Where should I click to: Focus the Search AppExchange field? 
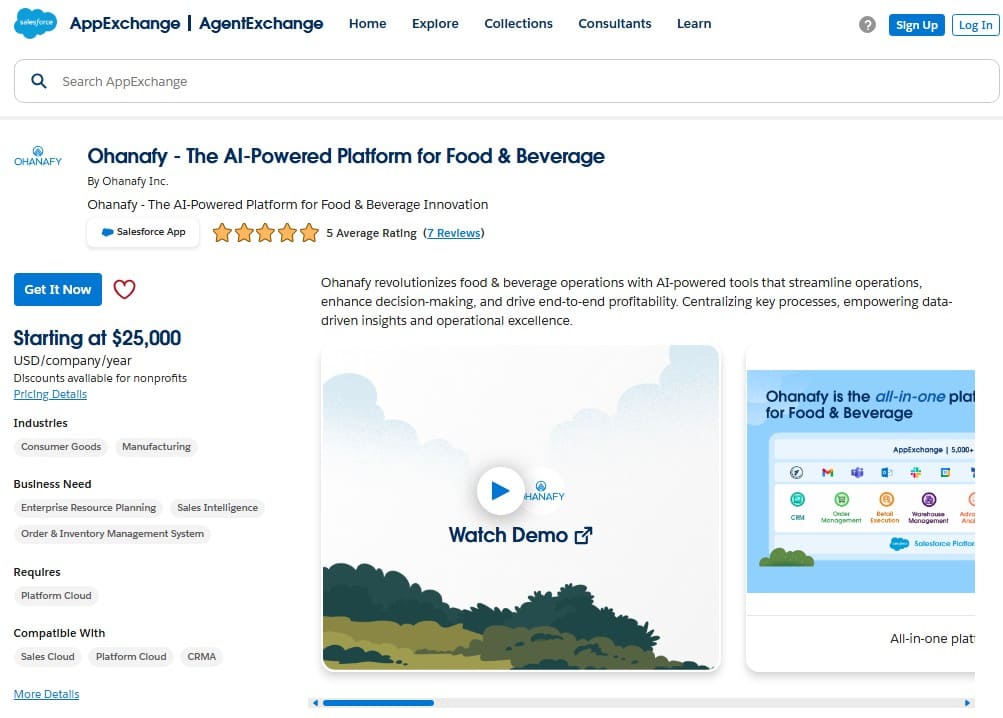507,81
